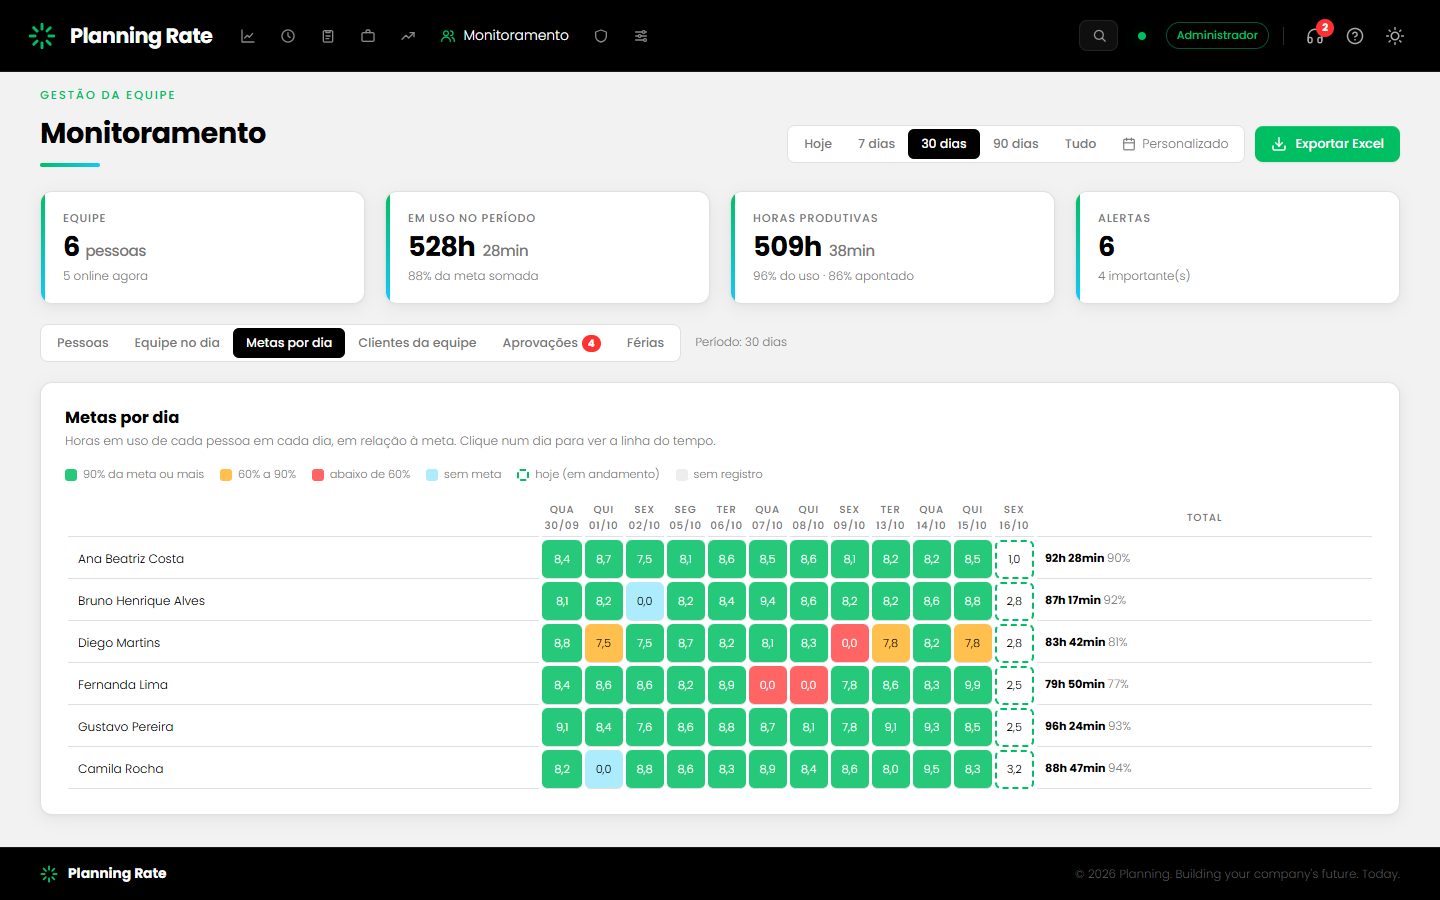The height and width of the screenshot is (900, 1440).
Task: Select the Metas por dia tab
Action: (289, 343)
